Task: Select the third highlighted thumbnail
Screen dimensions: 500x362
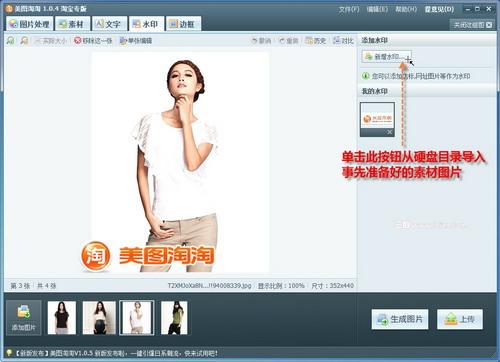Action: pos(137,318)
